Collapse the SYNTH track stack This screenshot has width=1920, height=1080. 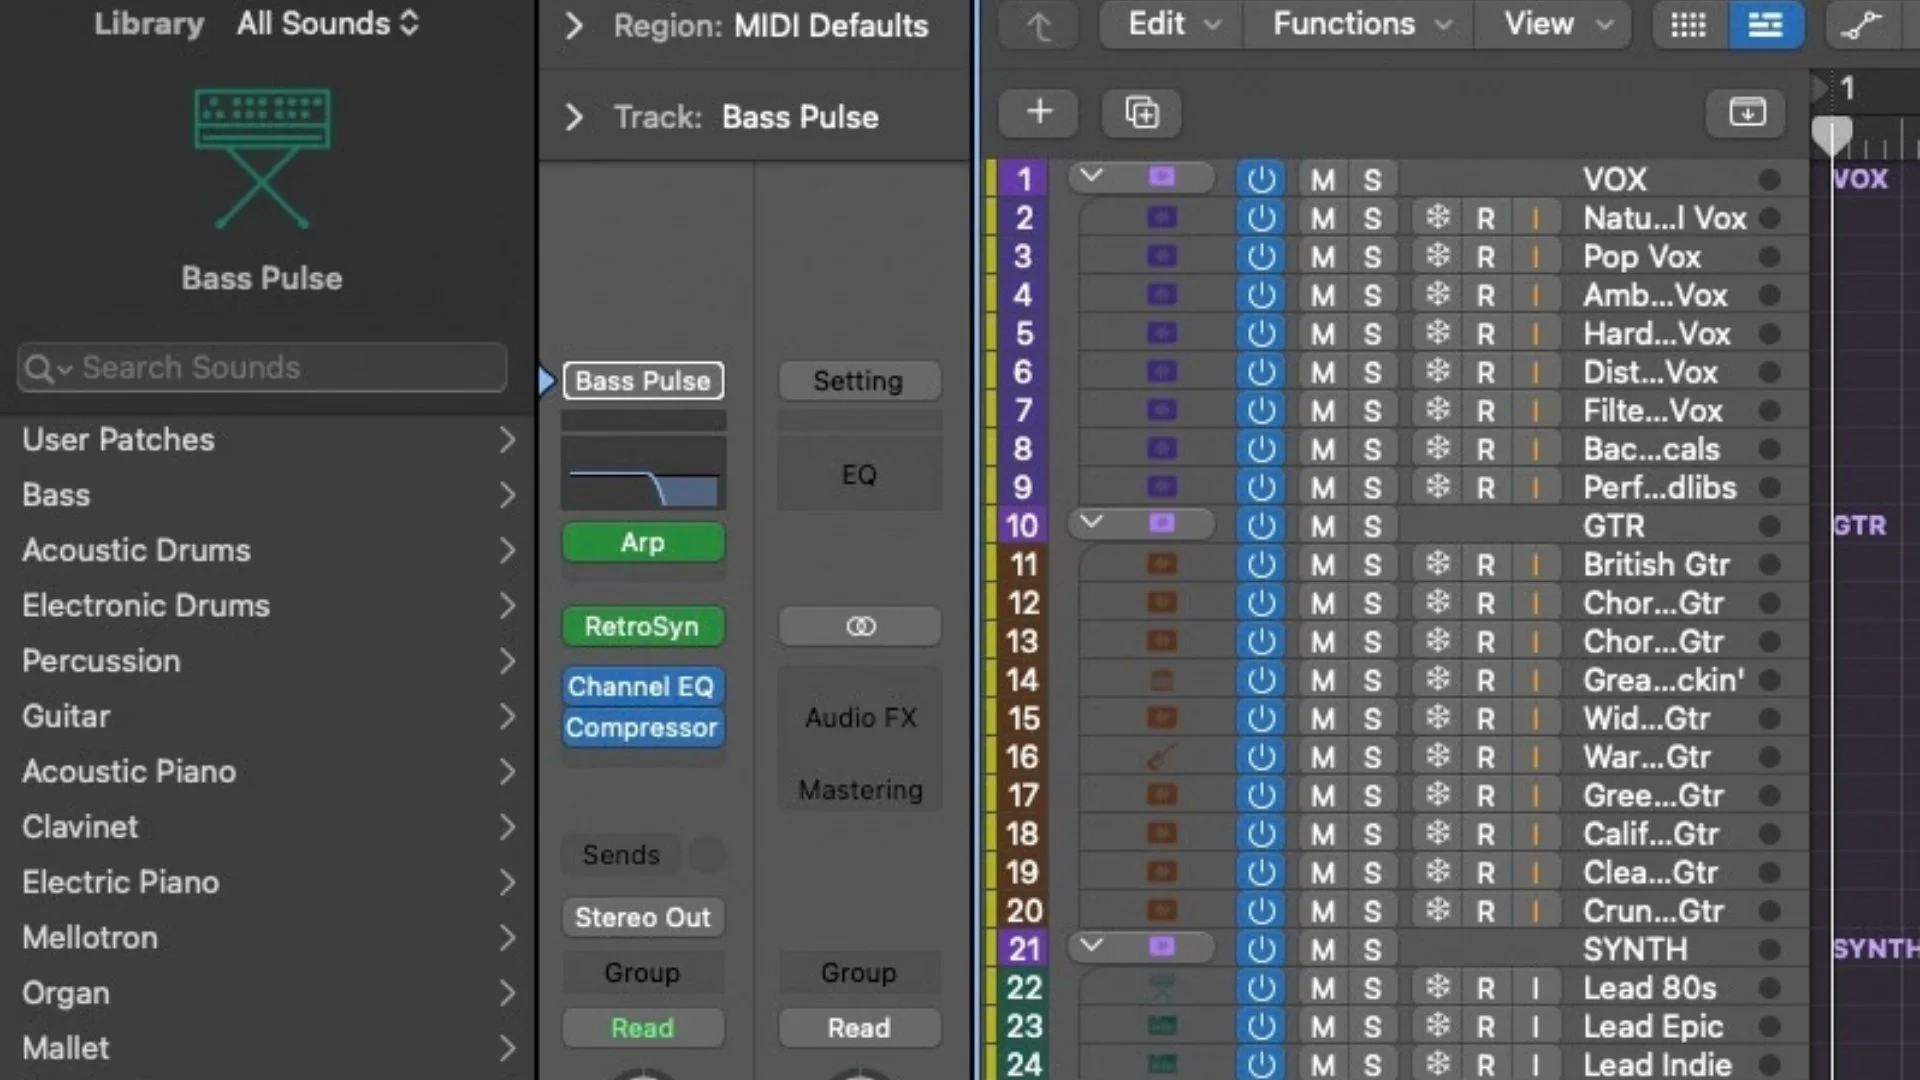pos(1091,945)
